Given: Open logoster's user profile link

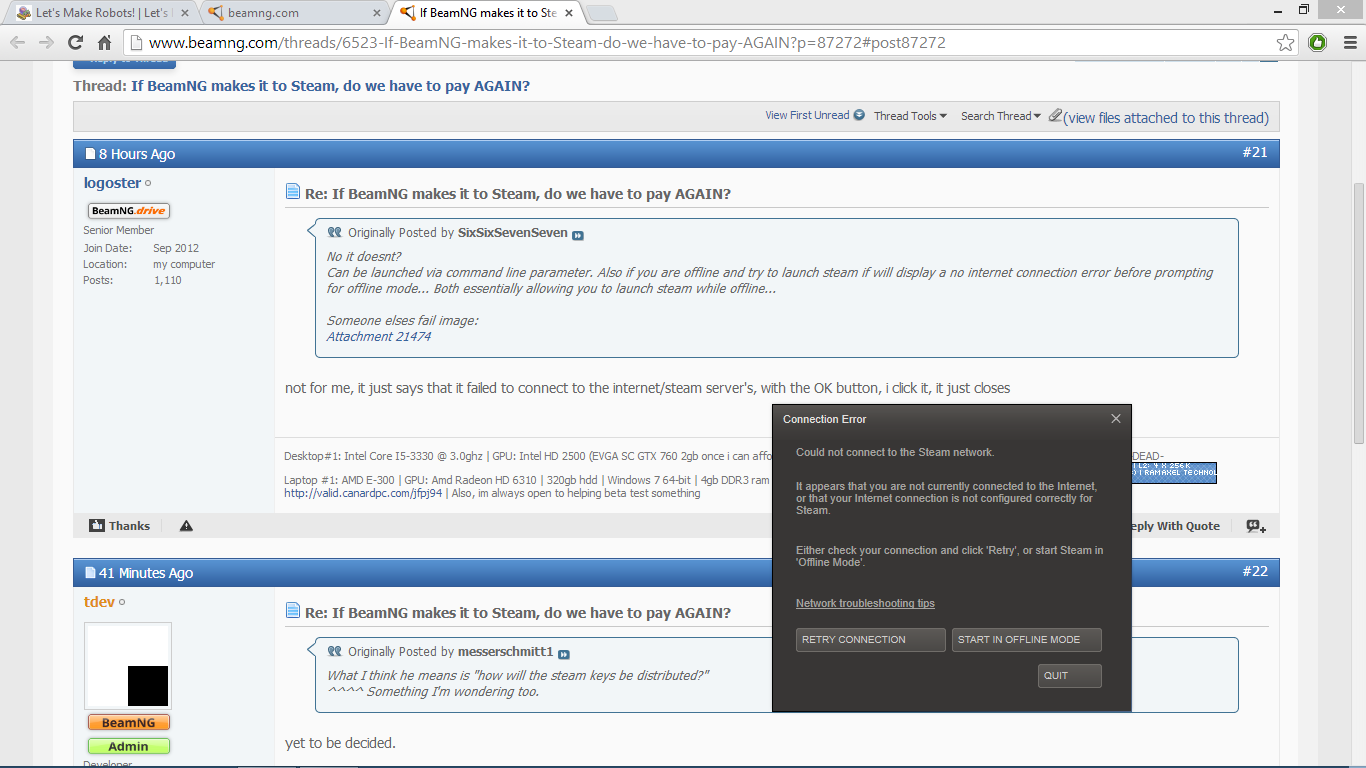Looking at the screenshot, I should (x=112, y=183).
